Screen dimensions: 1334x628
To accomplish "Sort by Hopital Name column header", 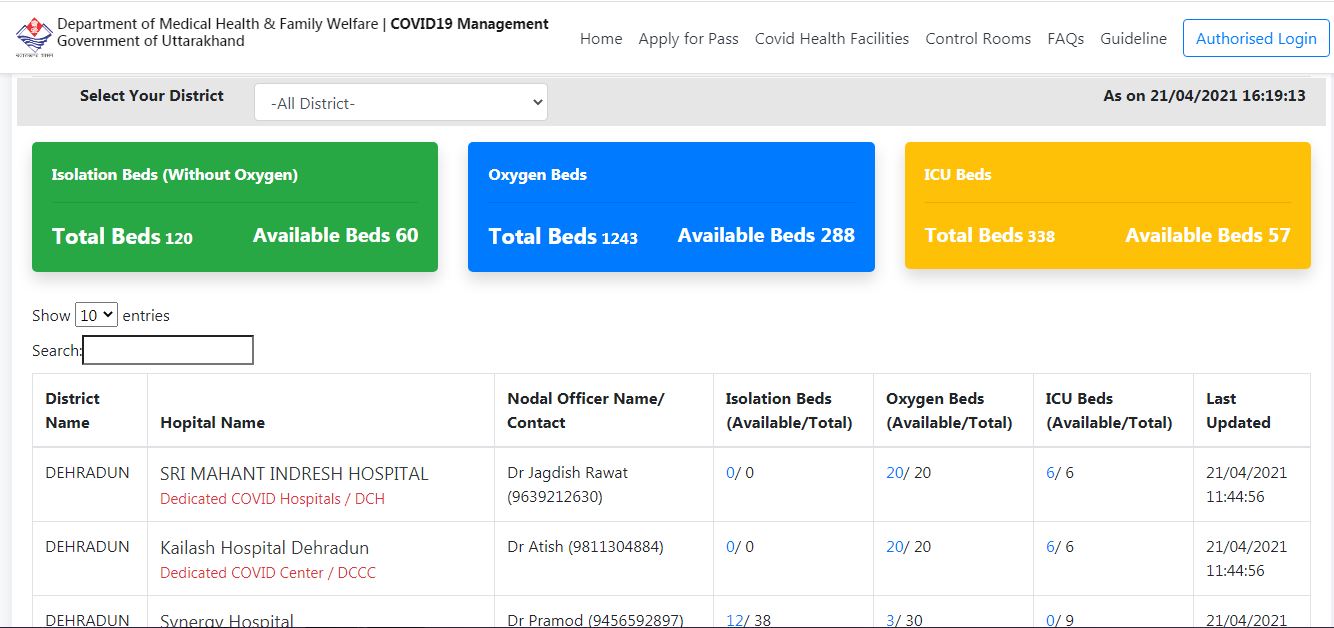I will pyautogui.click(x=321, y=410).
